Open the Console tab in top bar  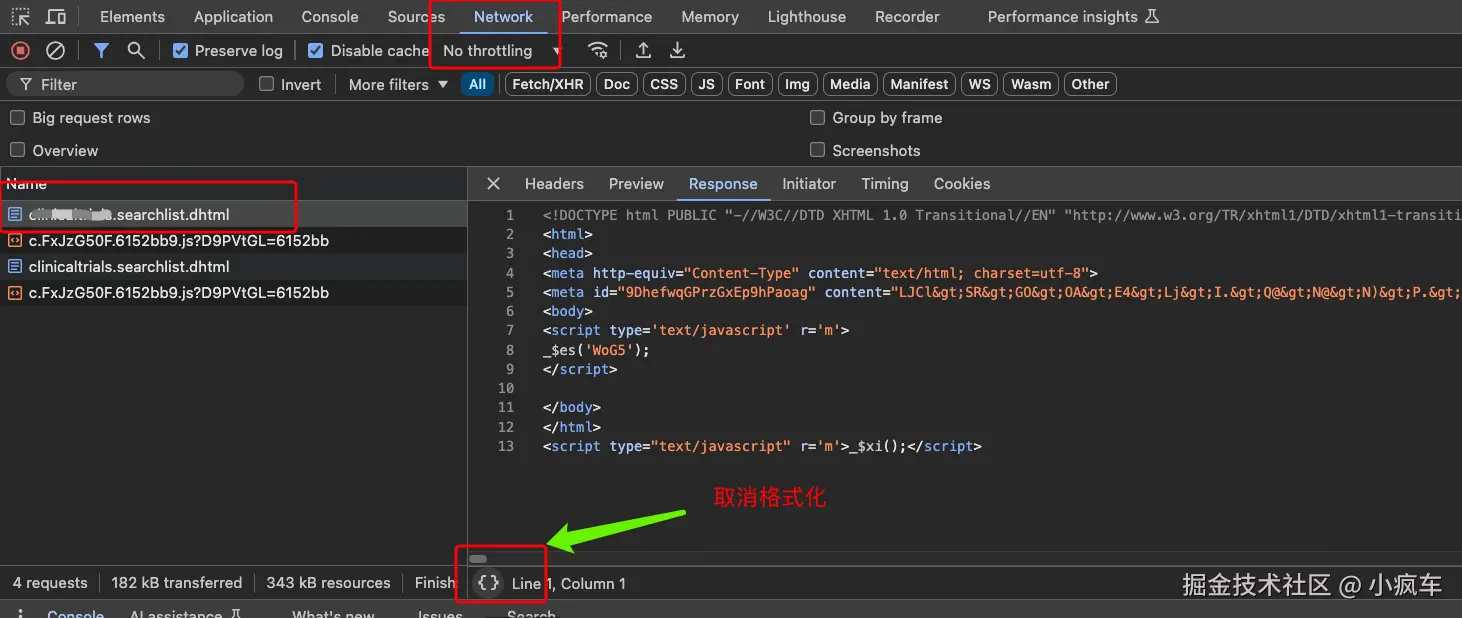(330, 17)
